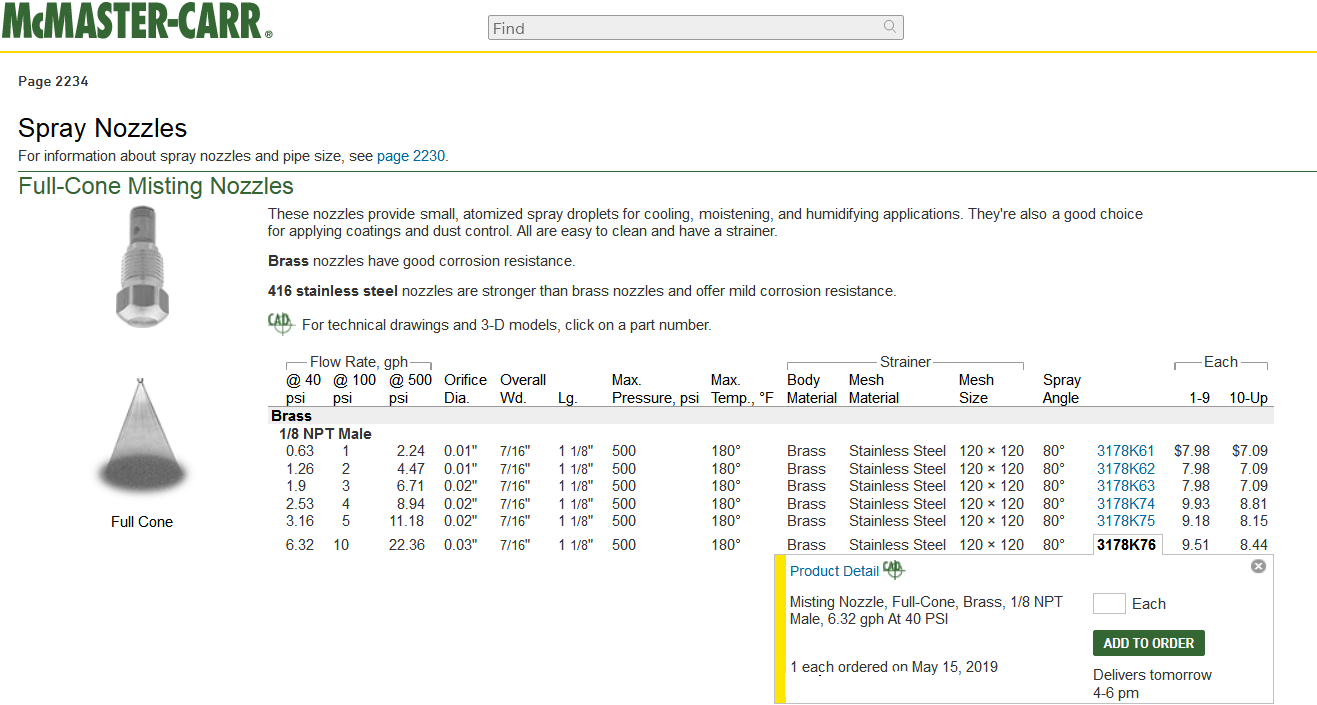
Task: Click the 8.15 10-Up price for 3178K75
Action: [1254, 521]
